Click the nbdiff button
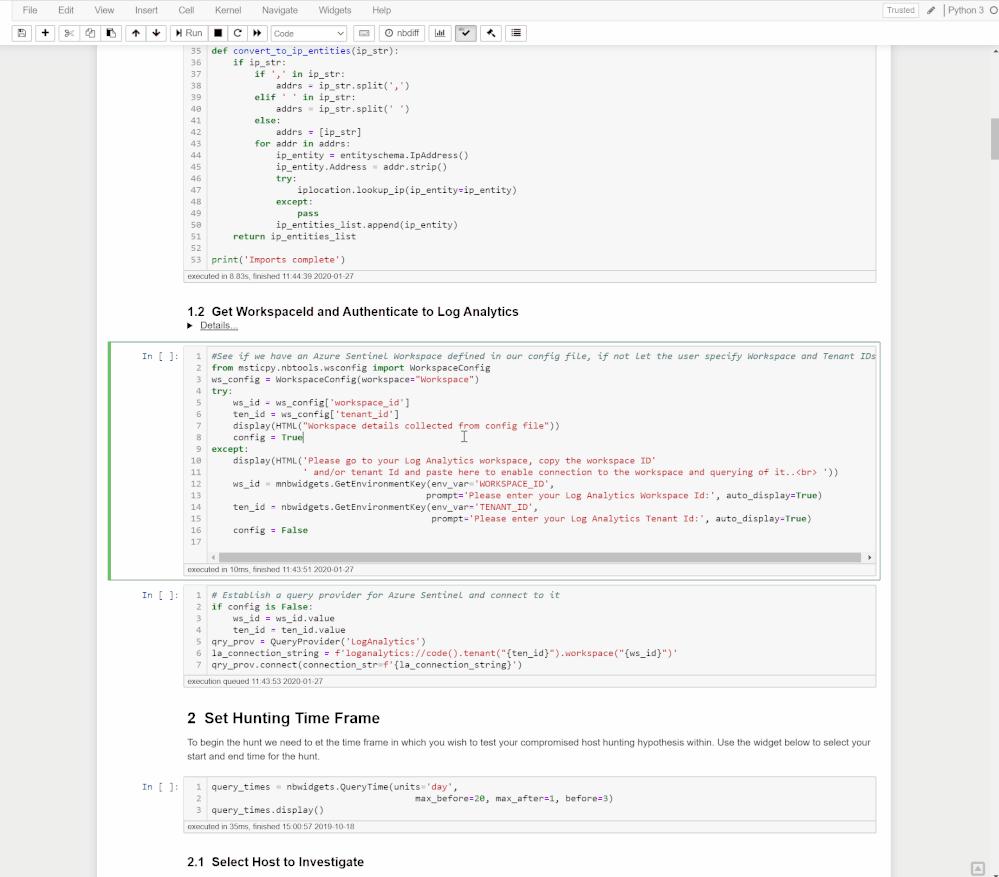This screenshot has width=999, height=877. click(x=402, y=33)
